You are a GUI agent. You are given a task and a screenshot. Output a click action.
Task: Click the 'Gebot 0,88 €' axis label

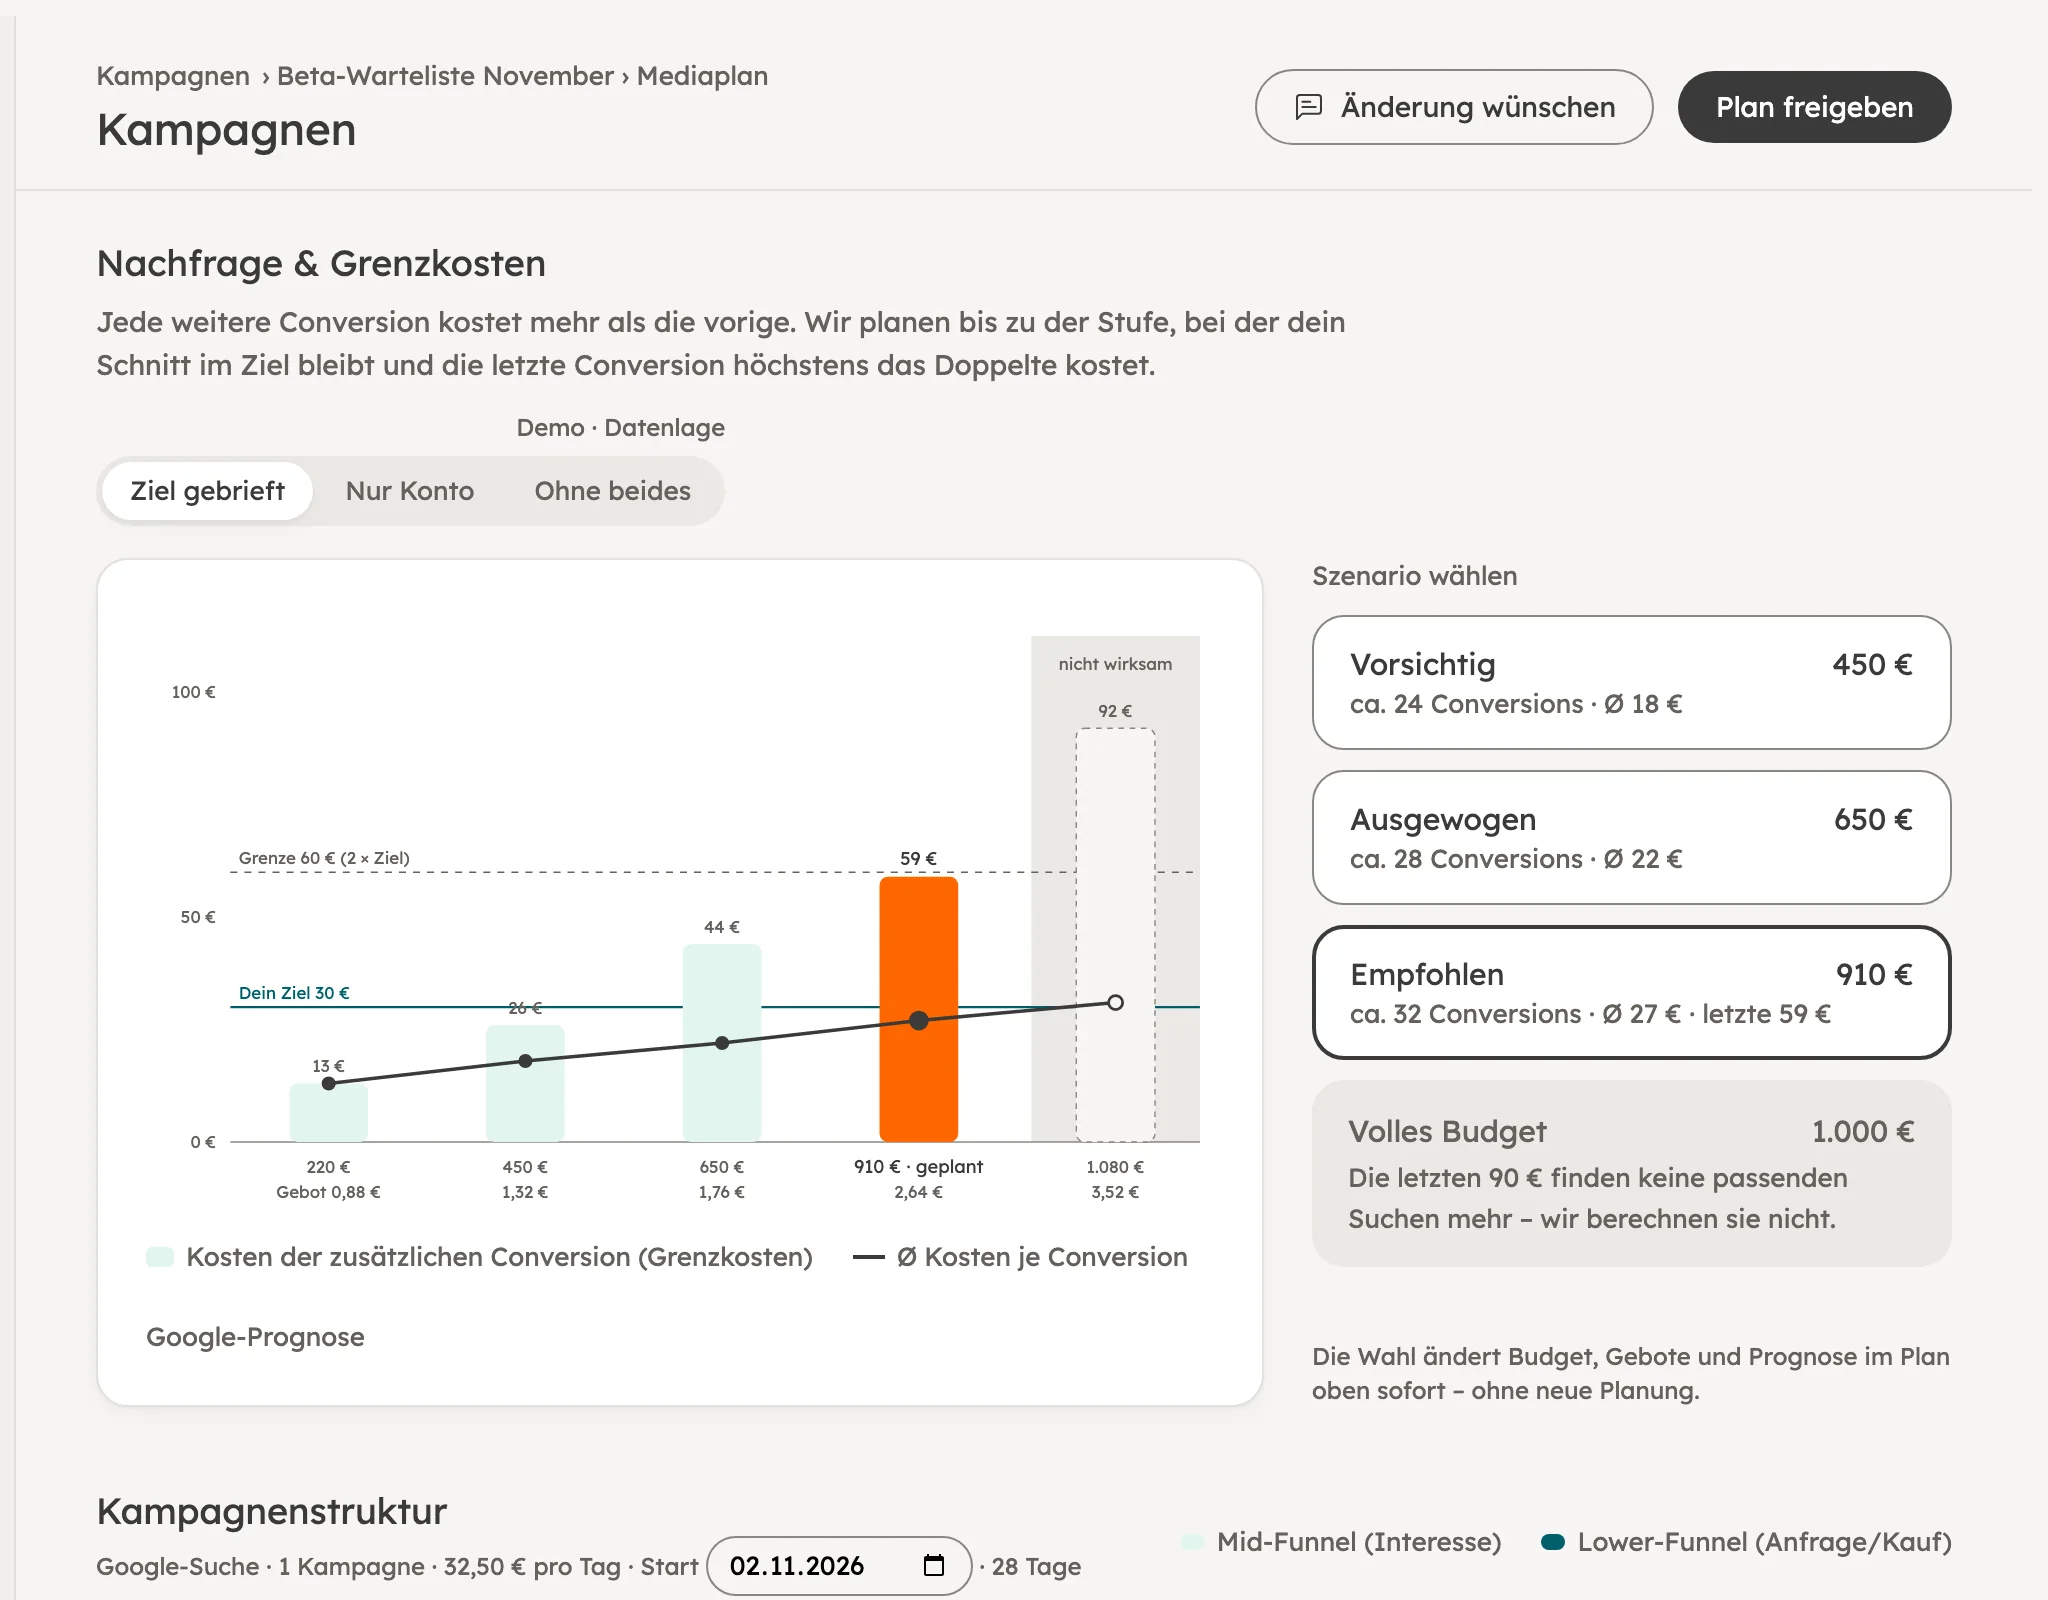(328, 1192)
